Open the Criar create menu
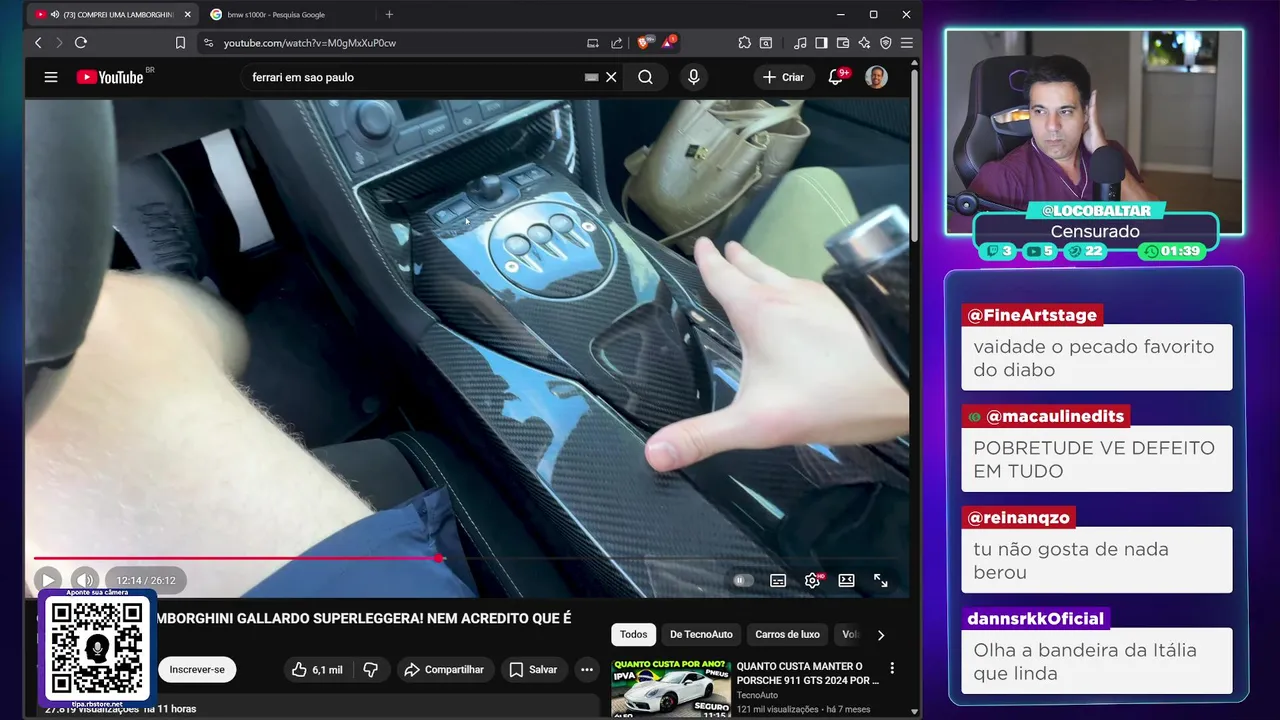 783,77
